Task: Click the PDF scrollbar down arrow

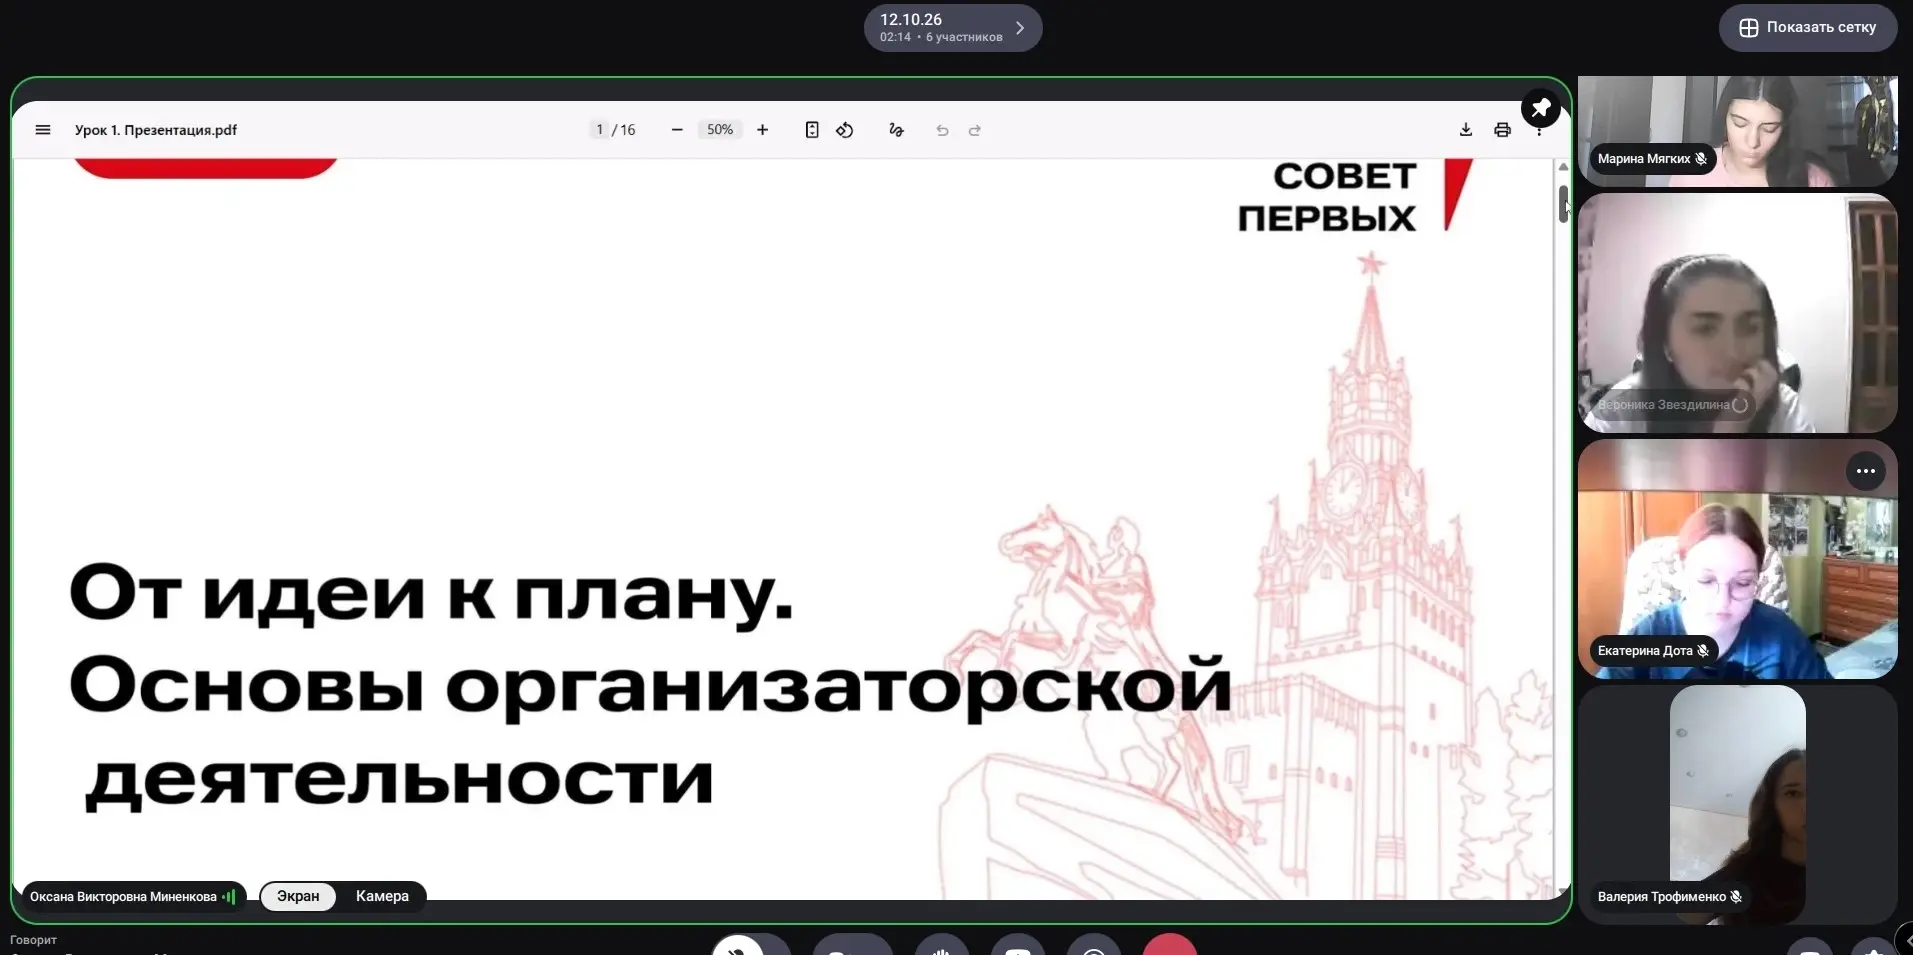Action: tap(1563, 890)
